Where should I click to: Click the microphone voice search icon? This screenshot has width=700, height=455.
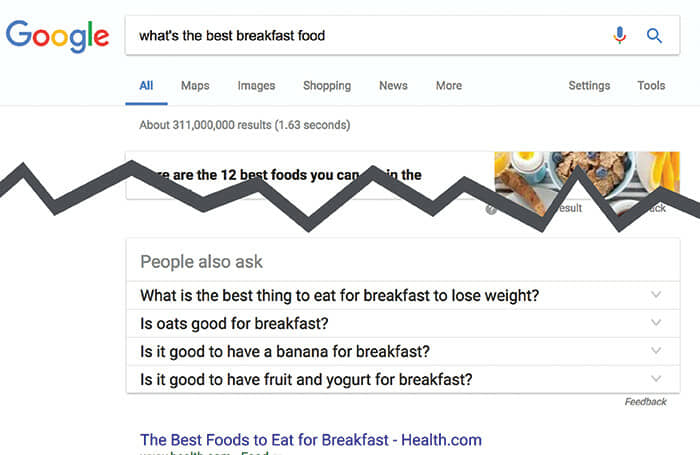tap(619, 35)
